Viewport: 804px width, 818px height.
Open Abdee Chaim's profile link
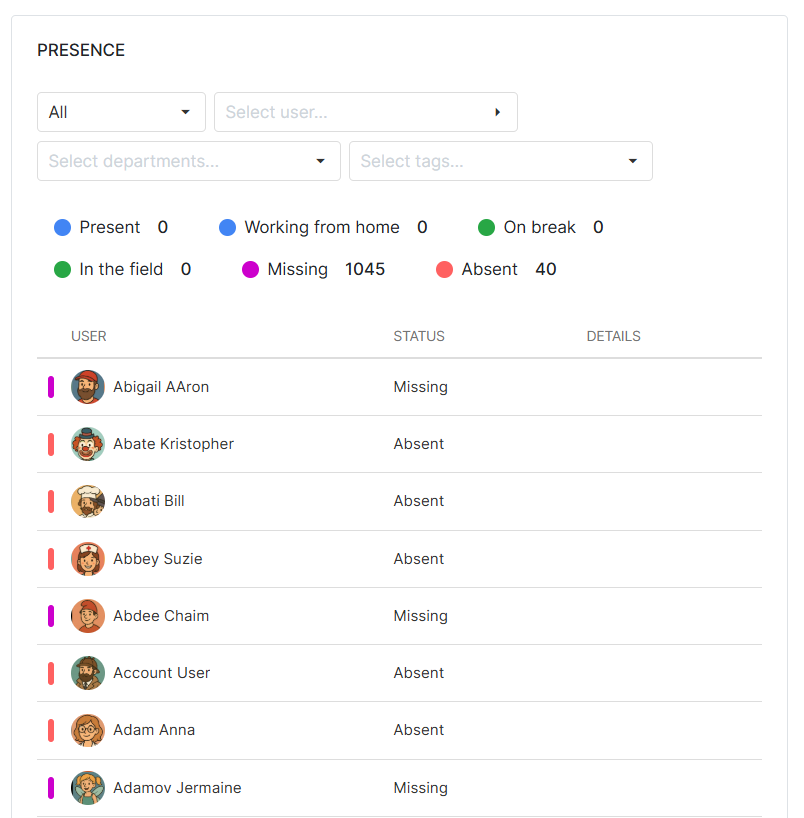(161, 616)
